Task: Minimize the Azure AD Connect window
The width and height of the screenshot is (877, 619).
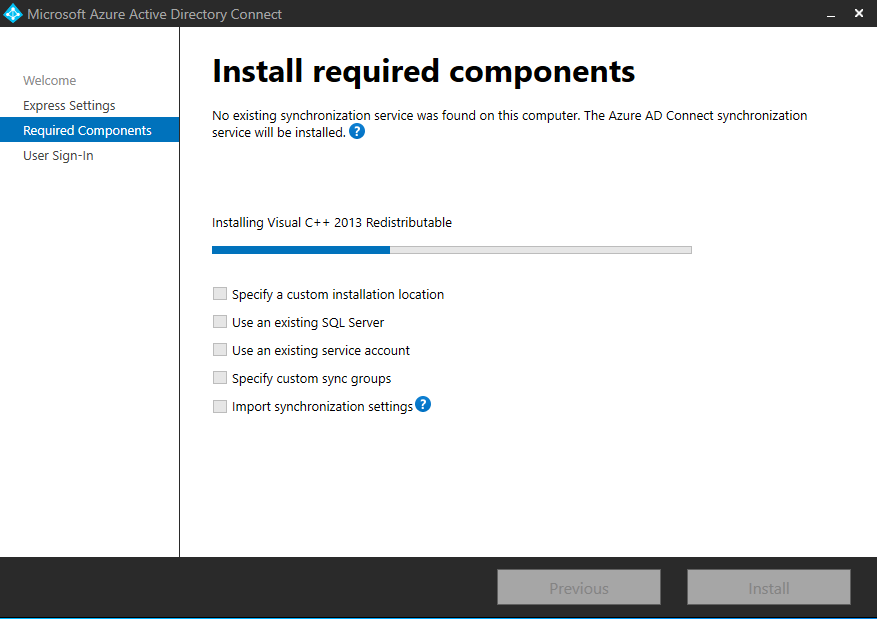Action: (831, 14)
